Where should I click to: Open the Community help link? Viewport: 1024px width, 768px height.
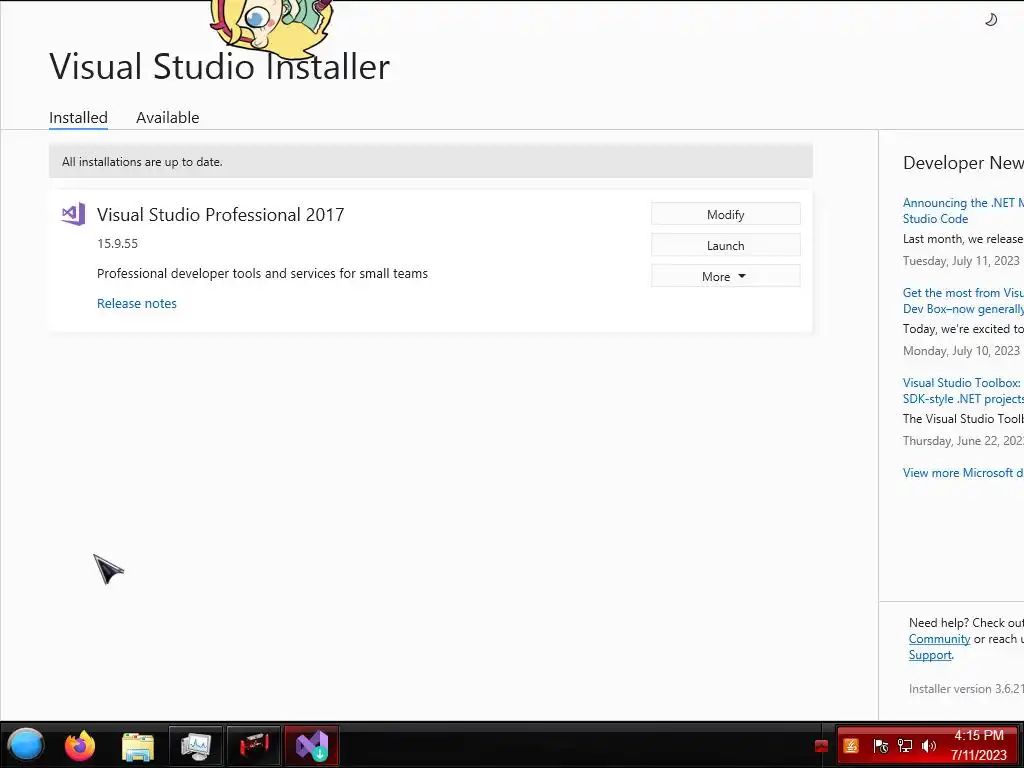click(x=939, y=639)
